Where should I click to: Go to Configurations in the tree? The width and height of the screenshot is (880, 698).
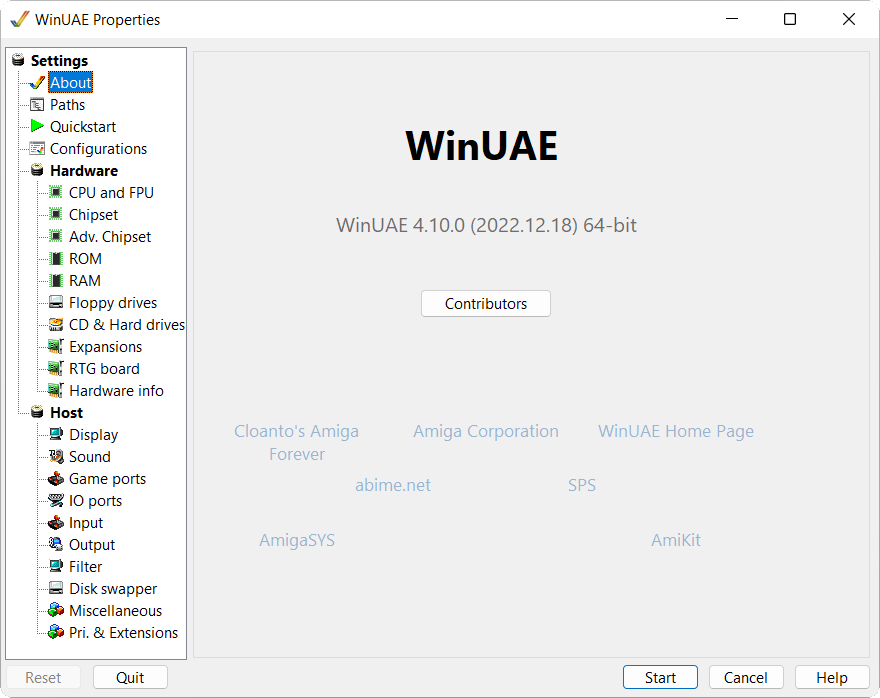point(98,149)
